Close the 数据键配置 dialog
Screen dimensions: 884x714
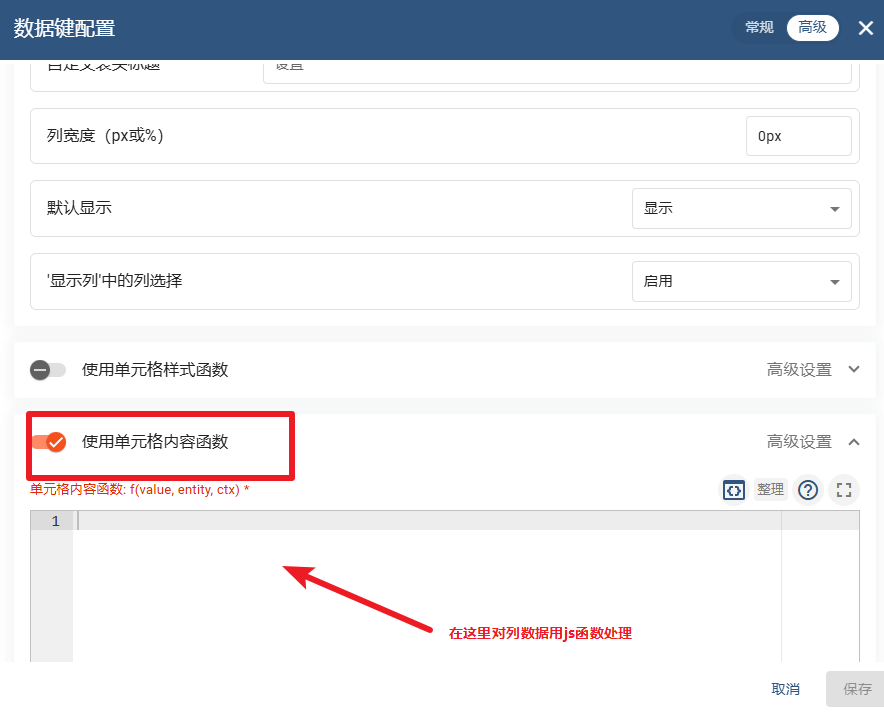pos(865,28)
